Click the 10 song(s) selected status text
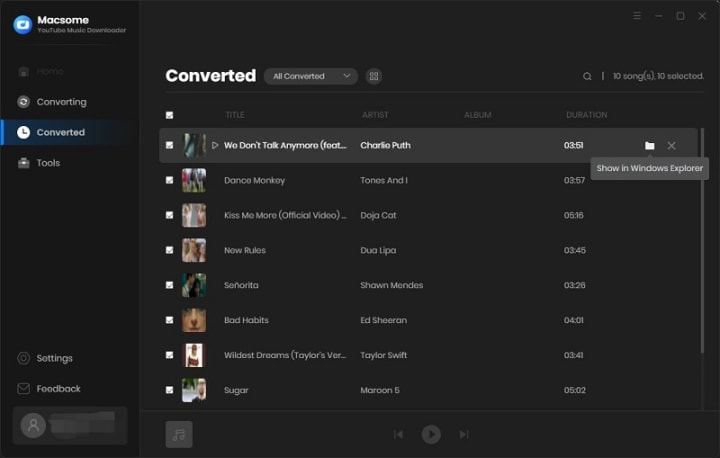The width and height of the screenshot is (720, 458). point(658,76)
